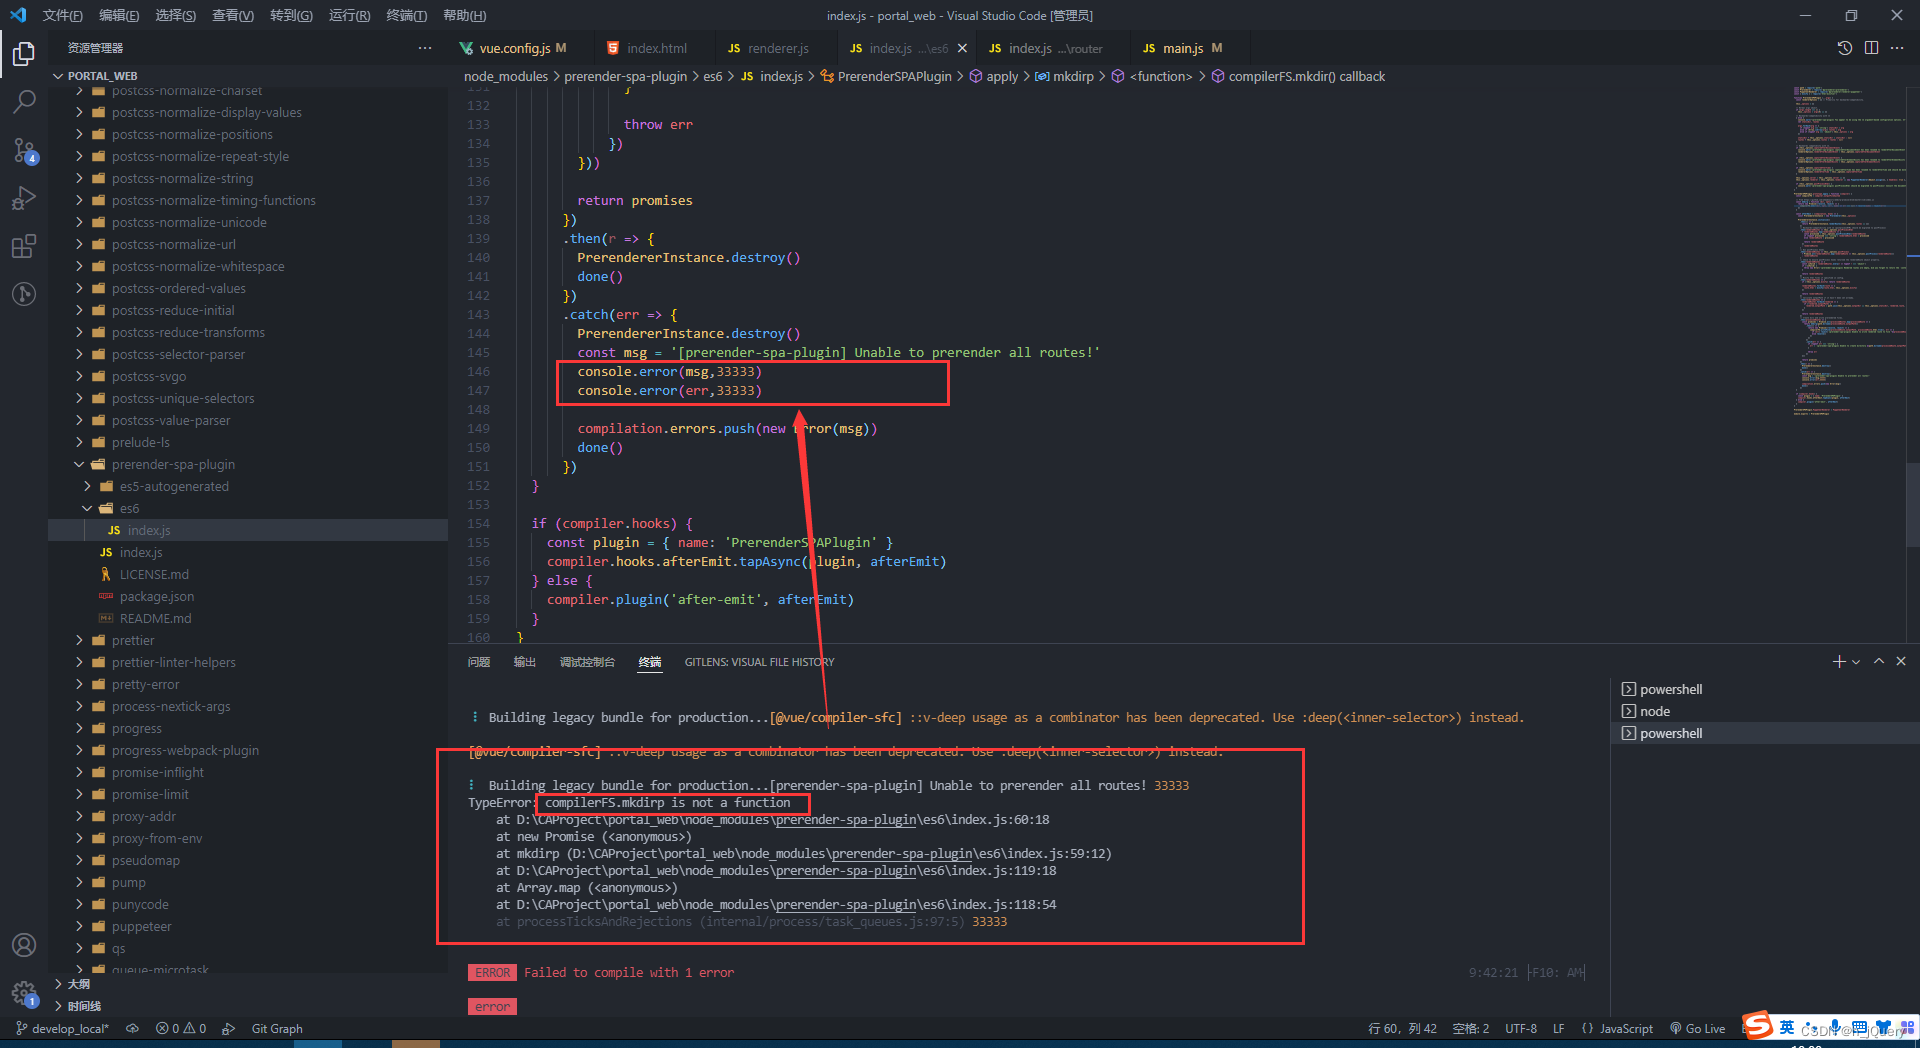Open the Search view in activity bar

(24, 101)
